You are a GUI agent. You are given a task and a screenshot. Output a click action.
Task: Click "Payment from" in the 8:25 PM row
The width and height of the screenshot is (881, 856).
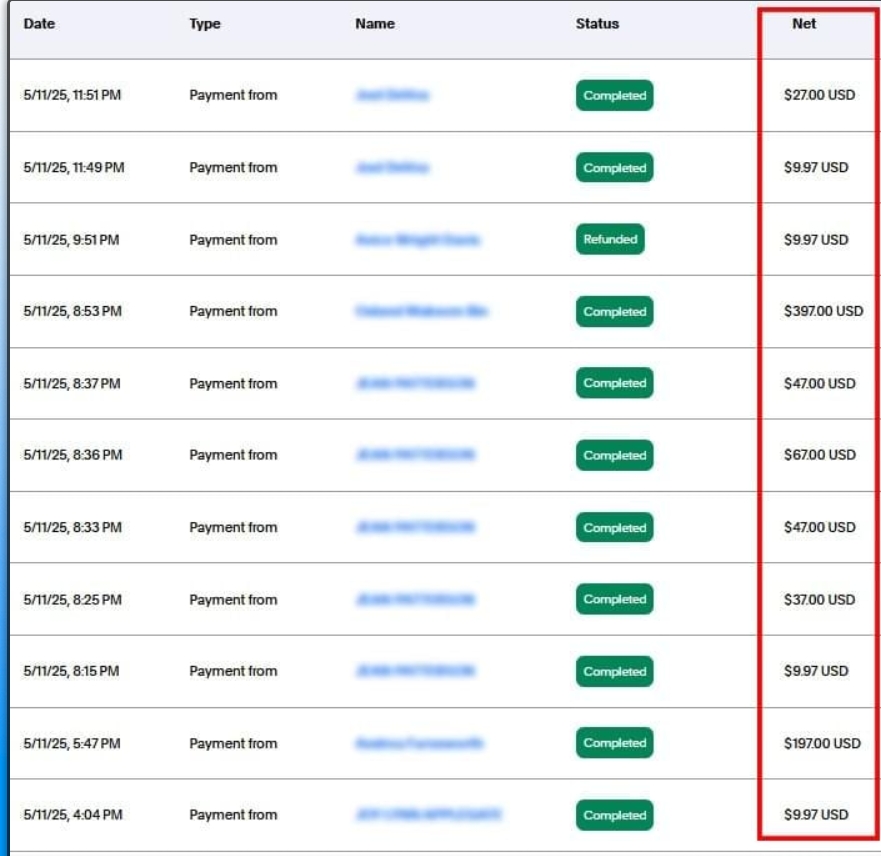coord(233,600)
